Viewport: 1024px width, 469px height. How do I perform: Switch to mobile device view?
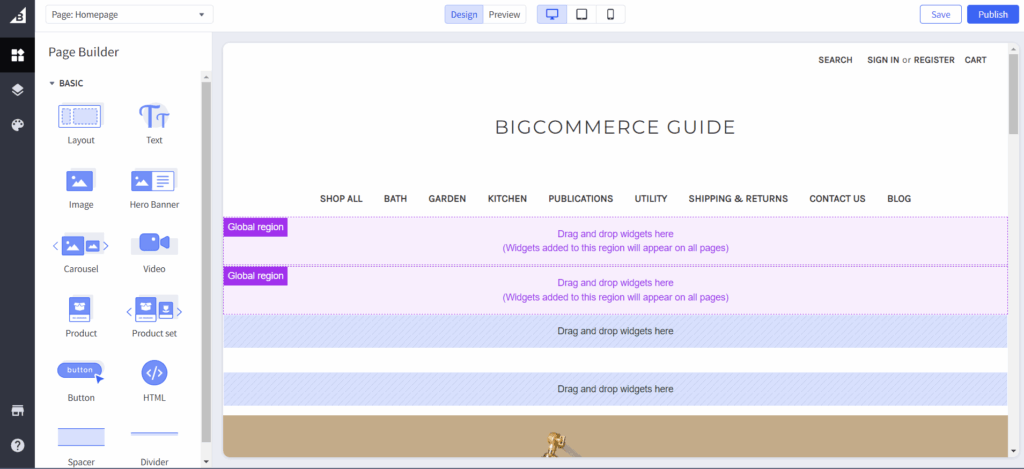[611, 14]
